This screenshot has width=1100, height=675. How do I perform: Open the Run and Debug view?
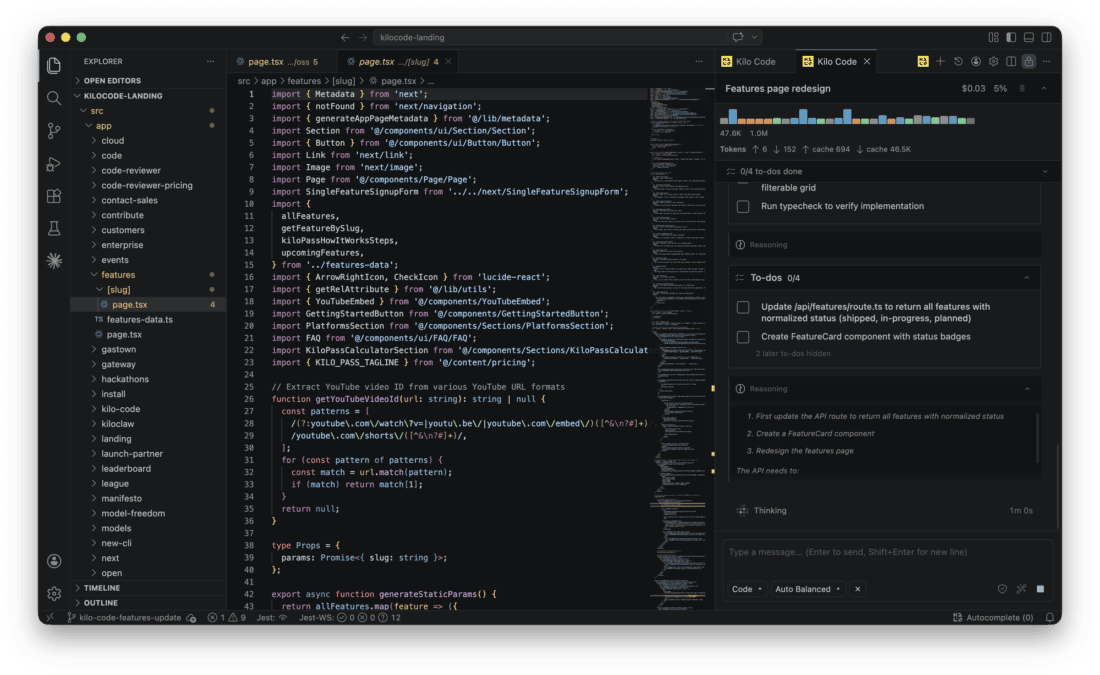53,163
